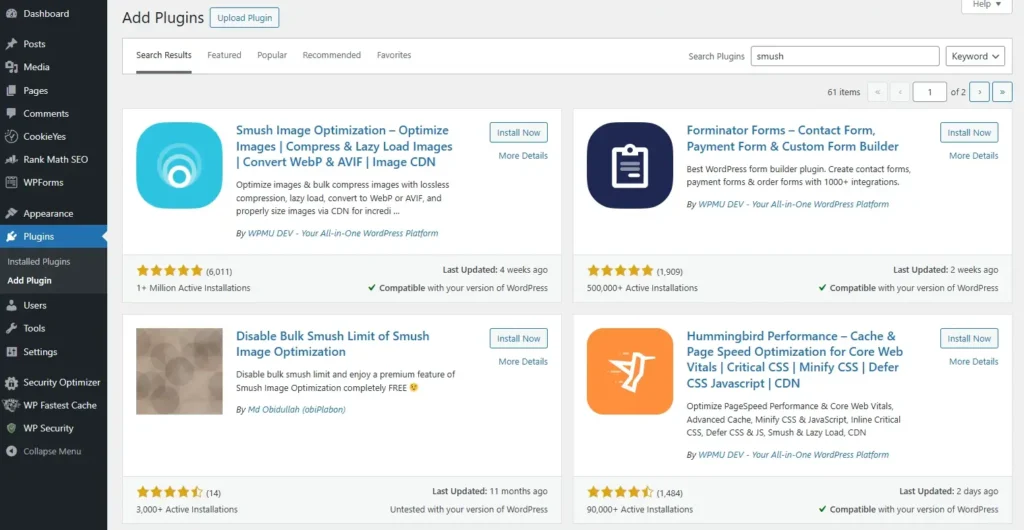Go to next results page arrow

click(979, 92)
